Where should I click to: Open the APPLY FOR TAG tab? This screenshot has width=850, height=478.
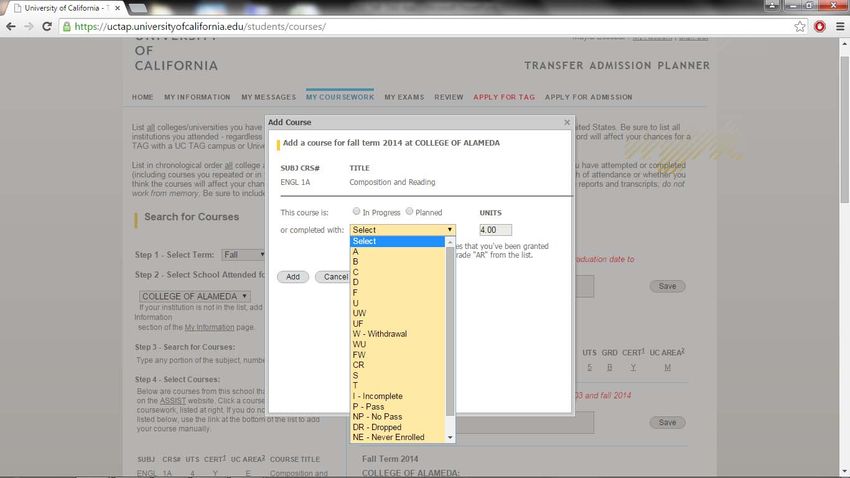click(x=504, y=97)
